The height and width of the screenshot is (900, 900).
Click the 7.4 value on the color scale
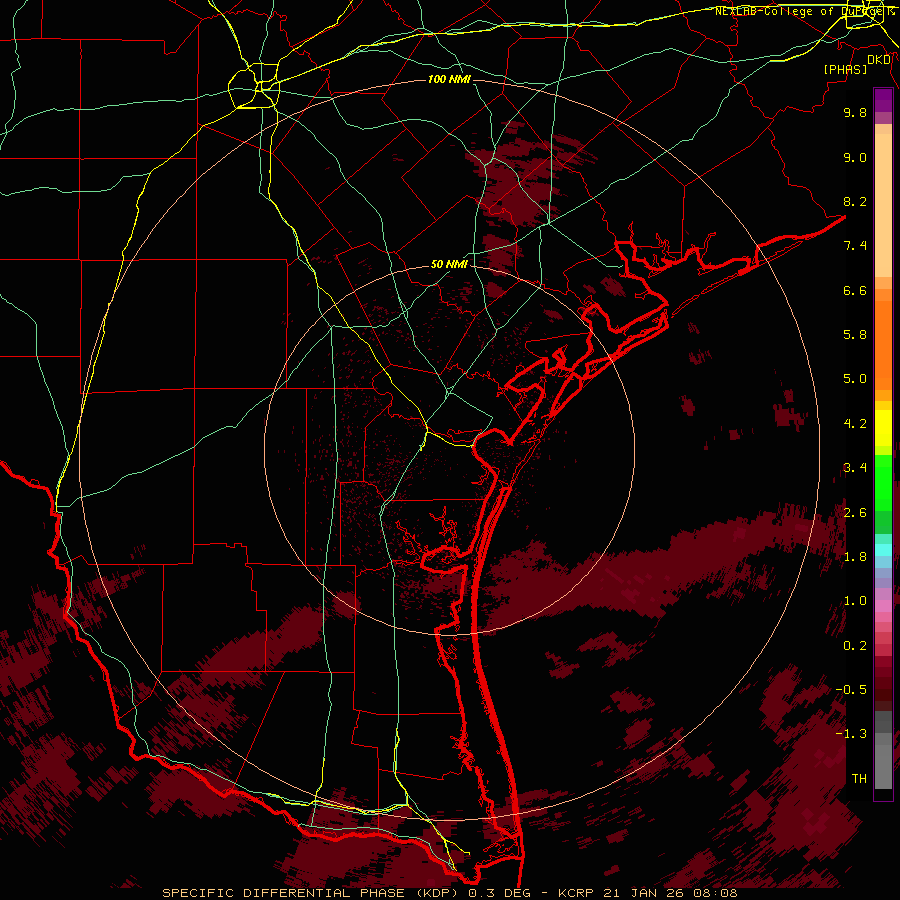click(x=855, y=246)
